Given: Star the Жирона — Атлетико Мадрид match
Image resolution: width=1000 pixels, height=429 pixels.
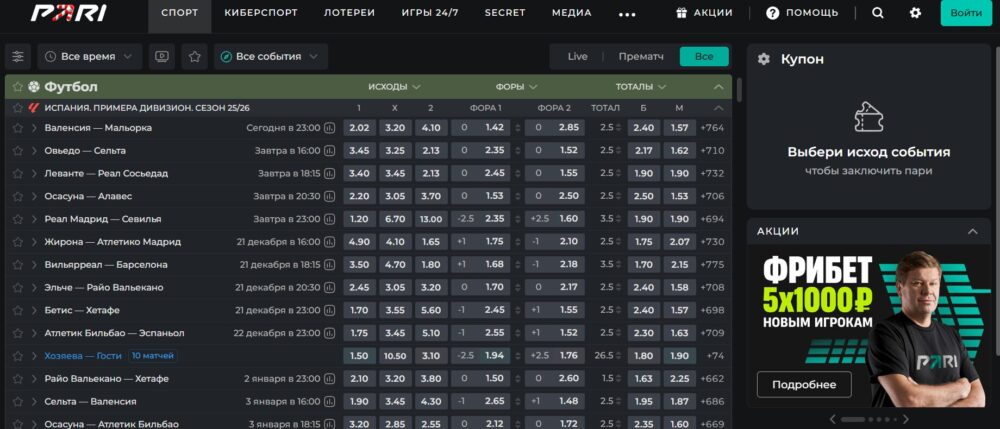Looking at the screenshot, I should [18, 242].
